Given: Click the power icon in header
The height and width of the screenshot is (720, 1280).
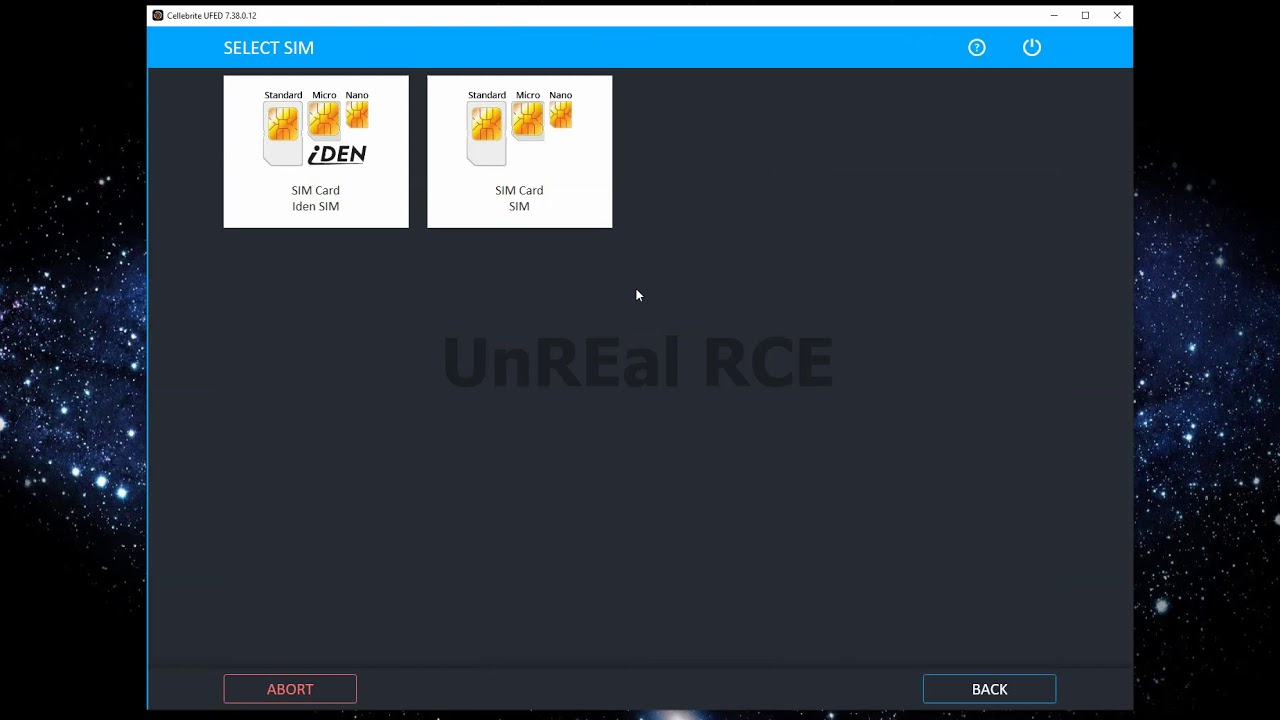Looking at the screenshot, I should pyautogui.click(x=1032, y=48).
